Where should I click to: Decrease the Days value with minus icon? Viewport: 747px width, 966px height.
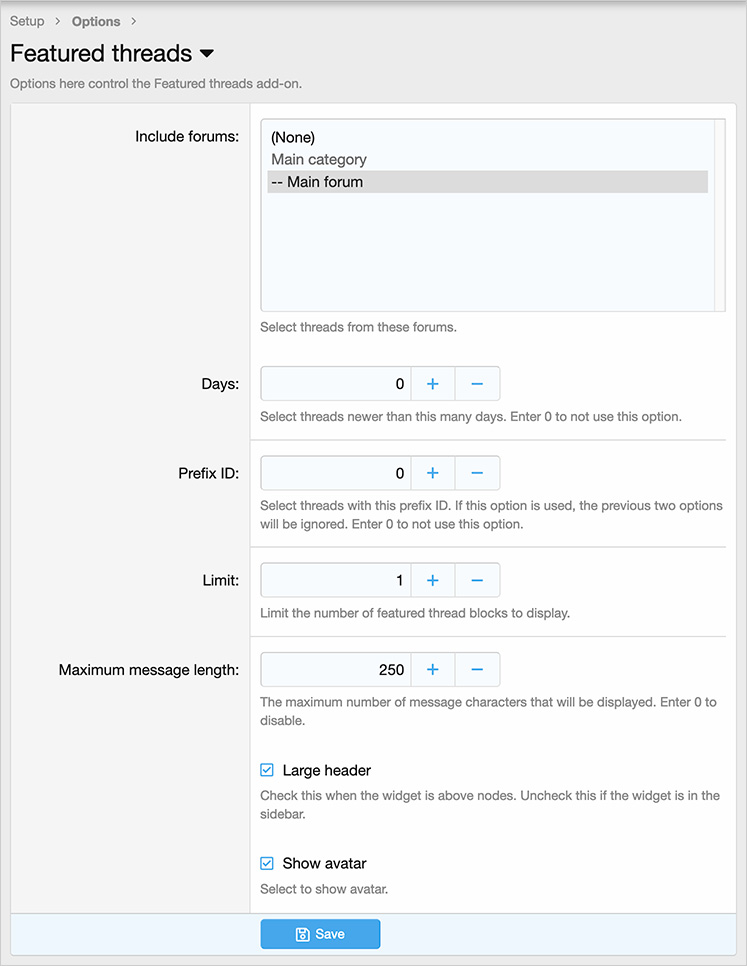(x=477, y=384)
